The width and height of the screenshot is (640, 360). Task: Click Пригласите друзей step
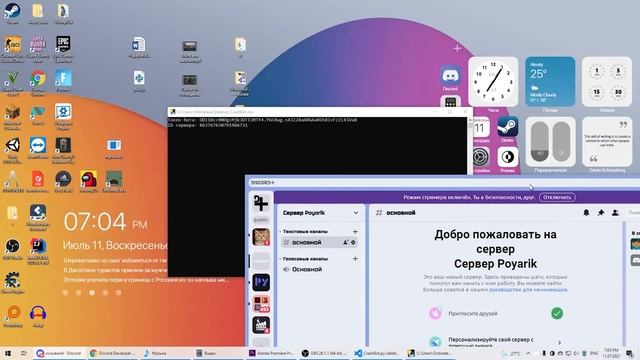tap(496, 313)
